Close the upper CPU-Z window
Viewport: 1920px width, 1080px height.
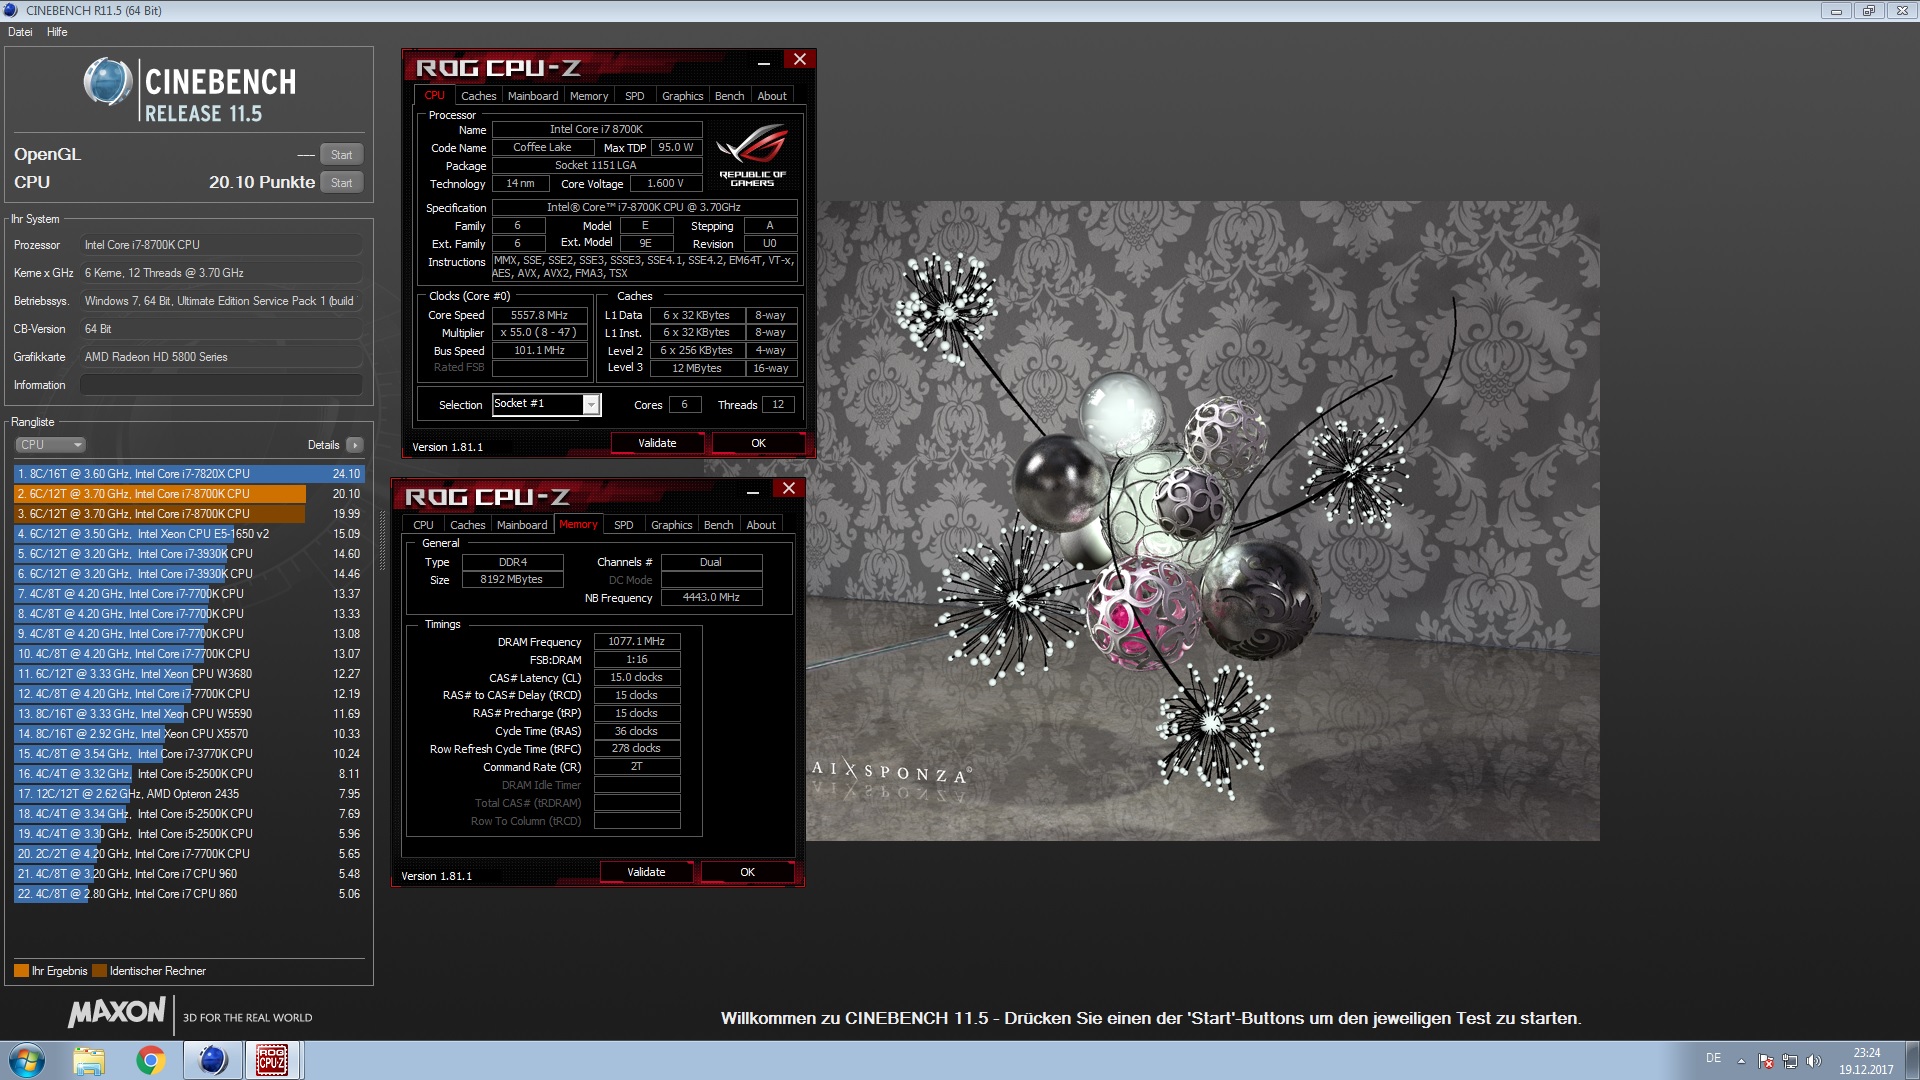coord(800,60)
